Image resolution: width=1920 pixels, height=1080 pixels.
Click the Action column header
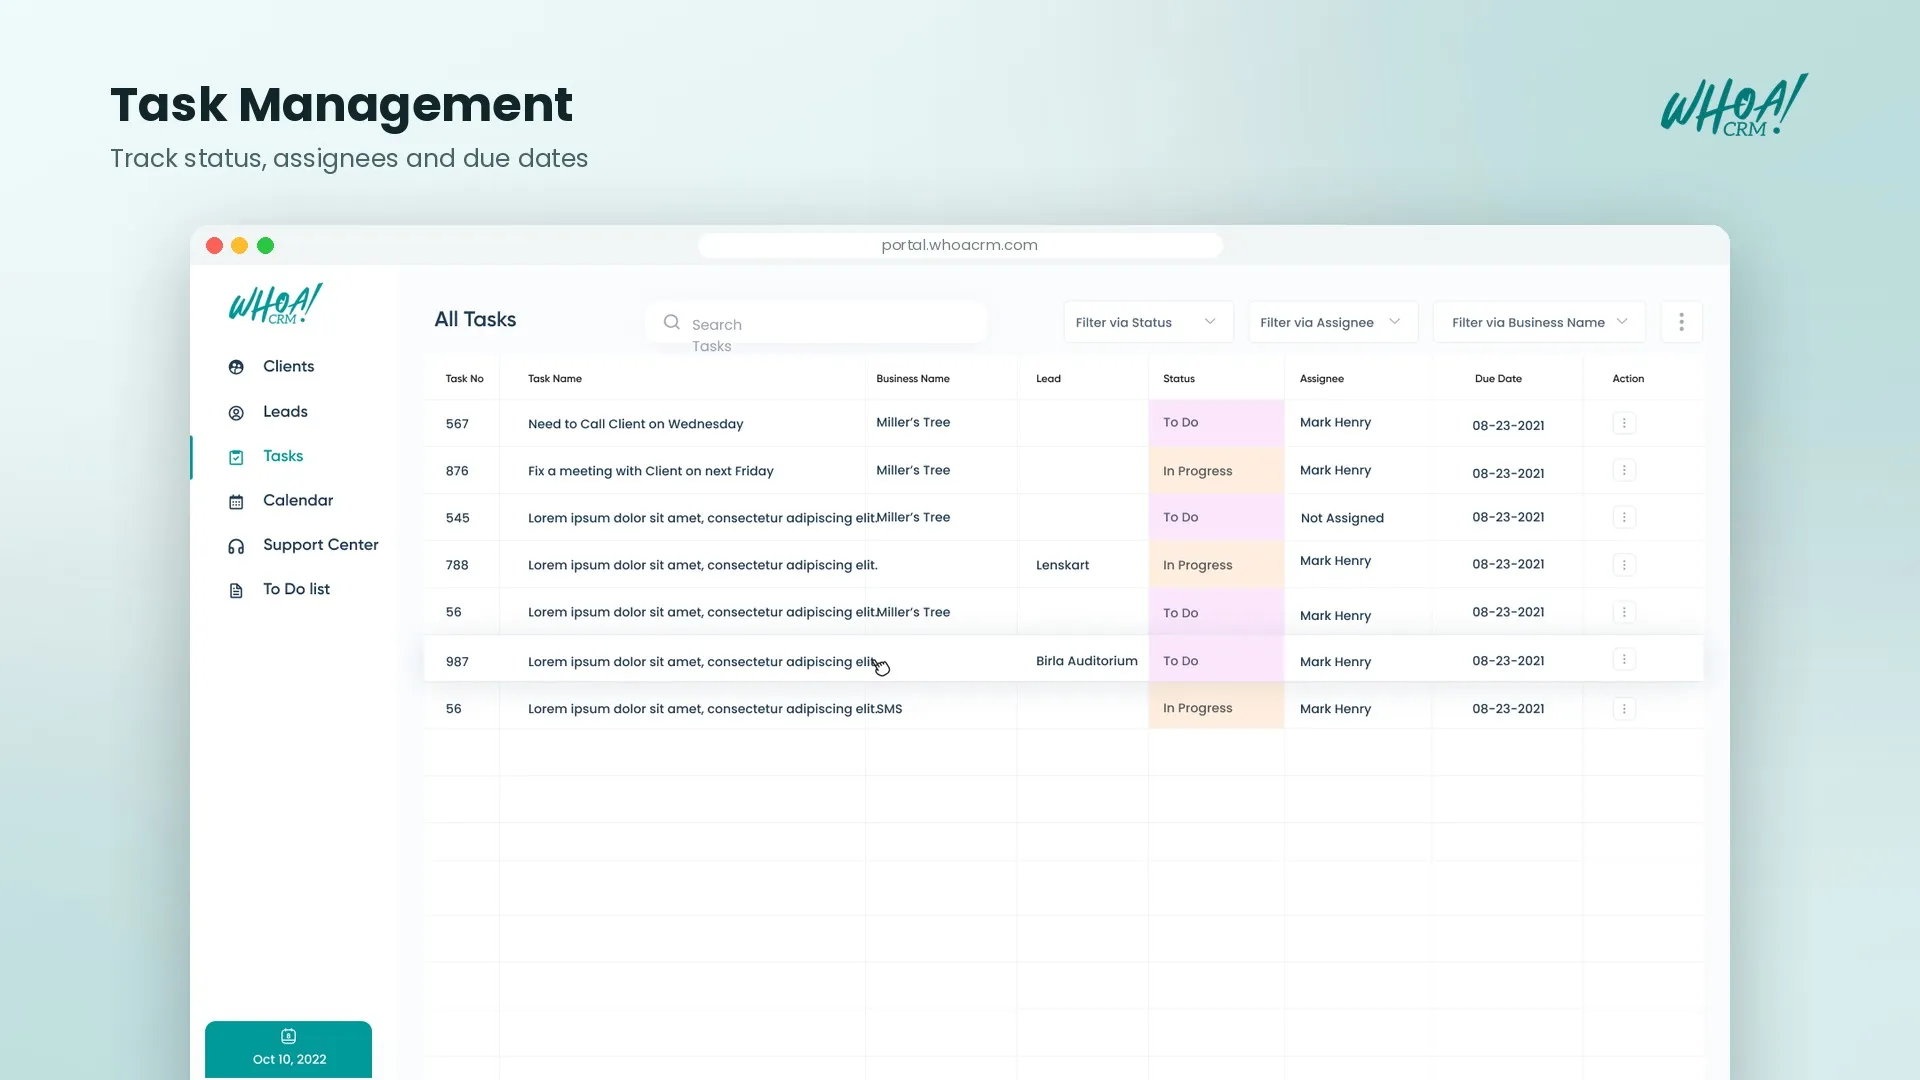coord(1628,379)
